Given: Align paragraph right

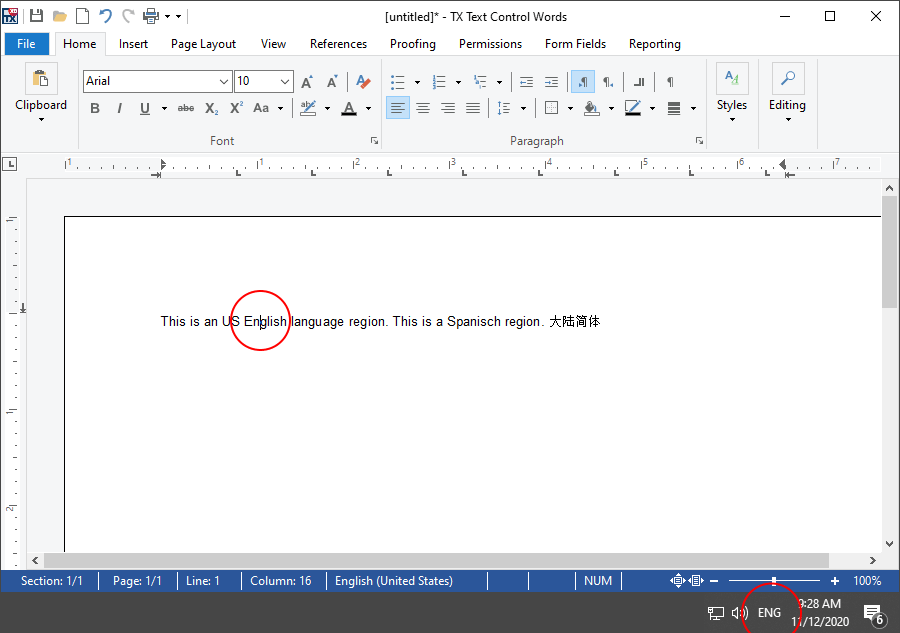Looking at the screenshot, I should (448, 108).
